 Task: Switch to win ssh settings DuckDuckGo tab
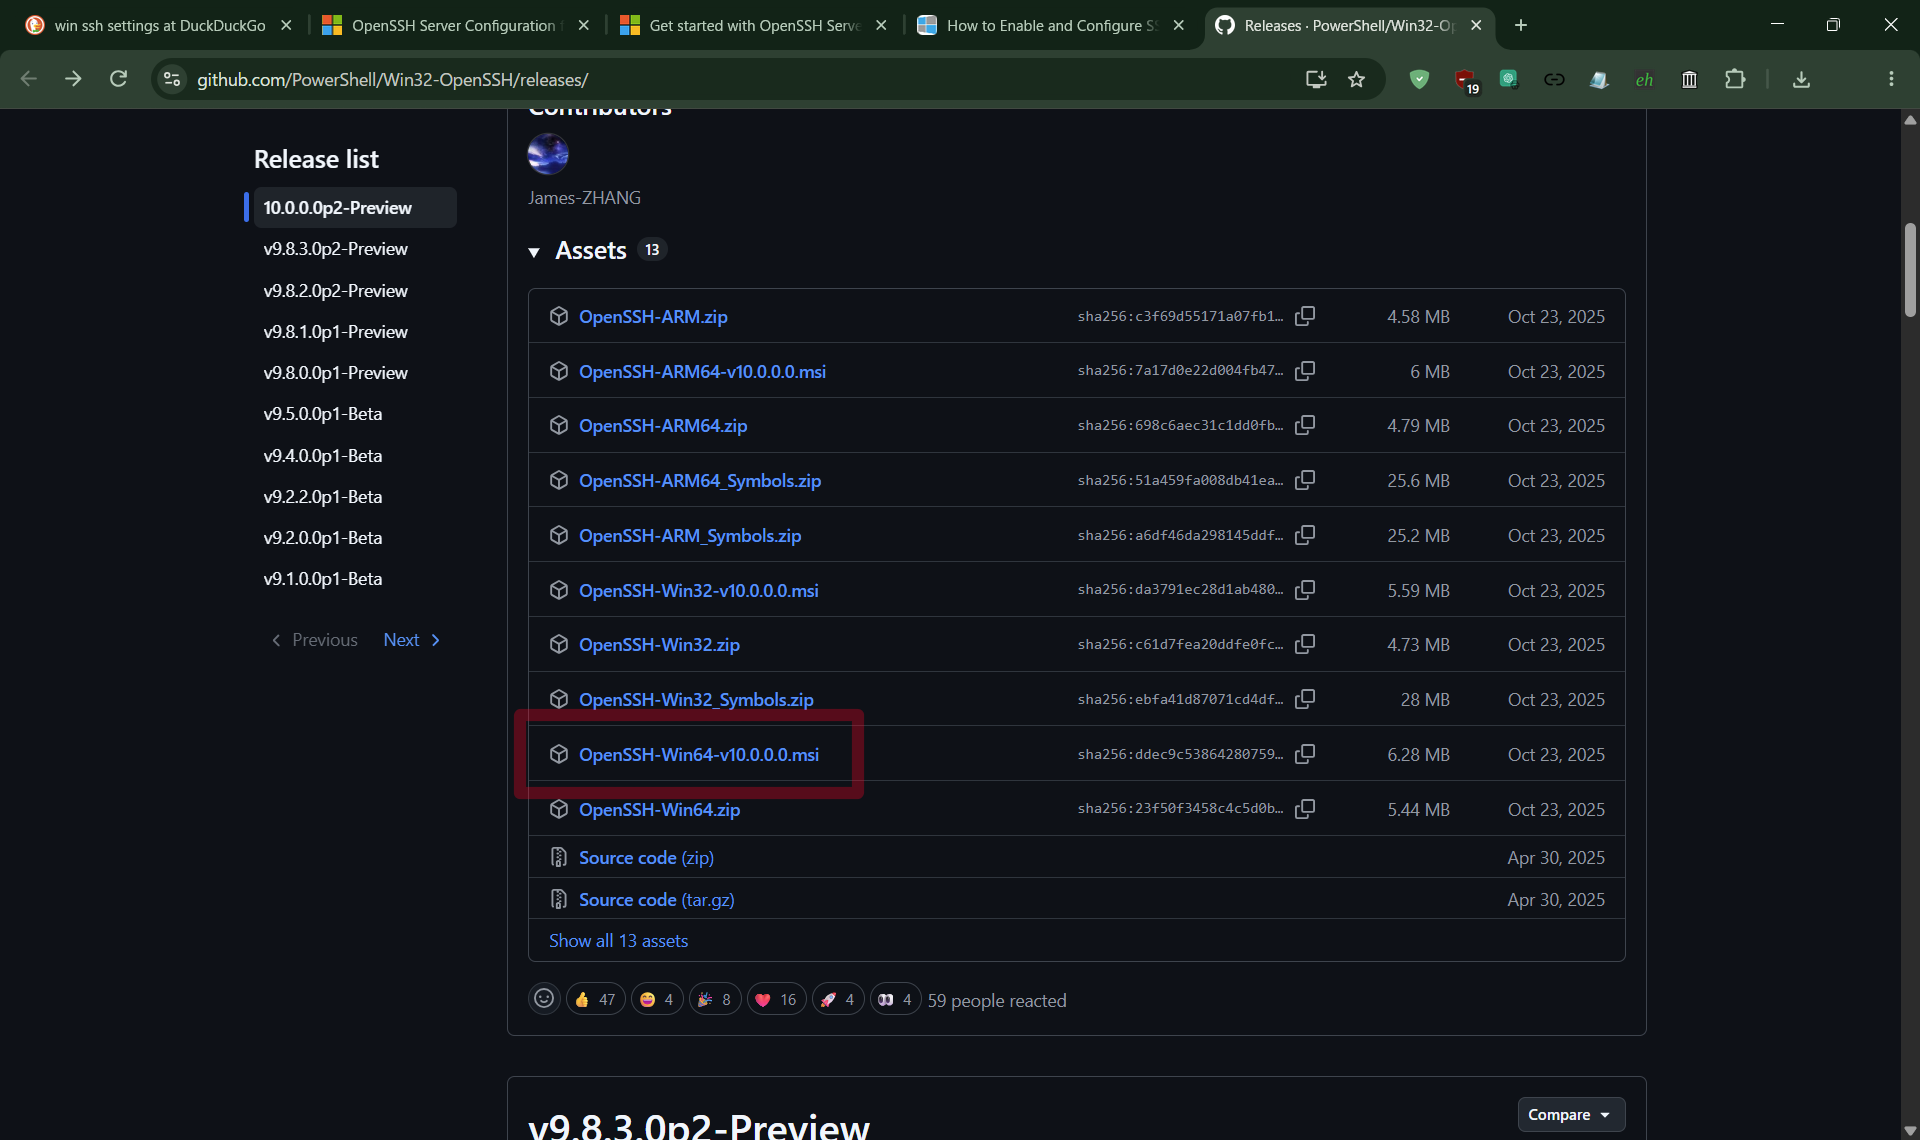coord(159,25)
